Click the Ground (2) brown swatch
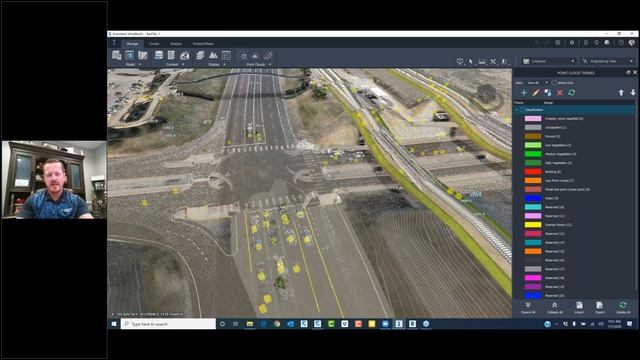Viewport: 640px width, 360px height. coord(533,136)
